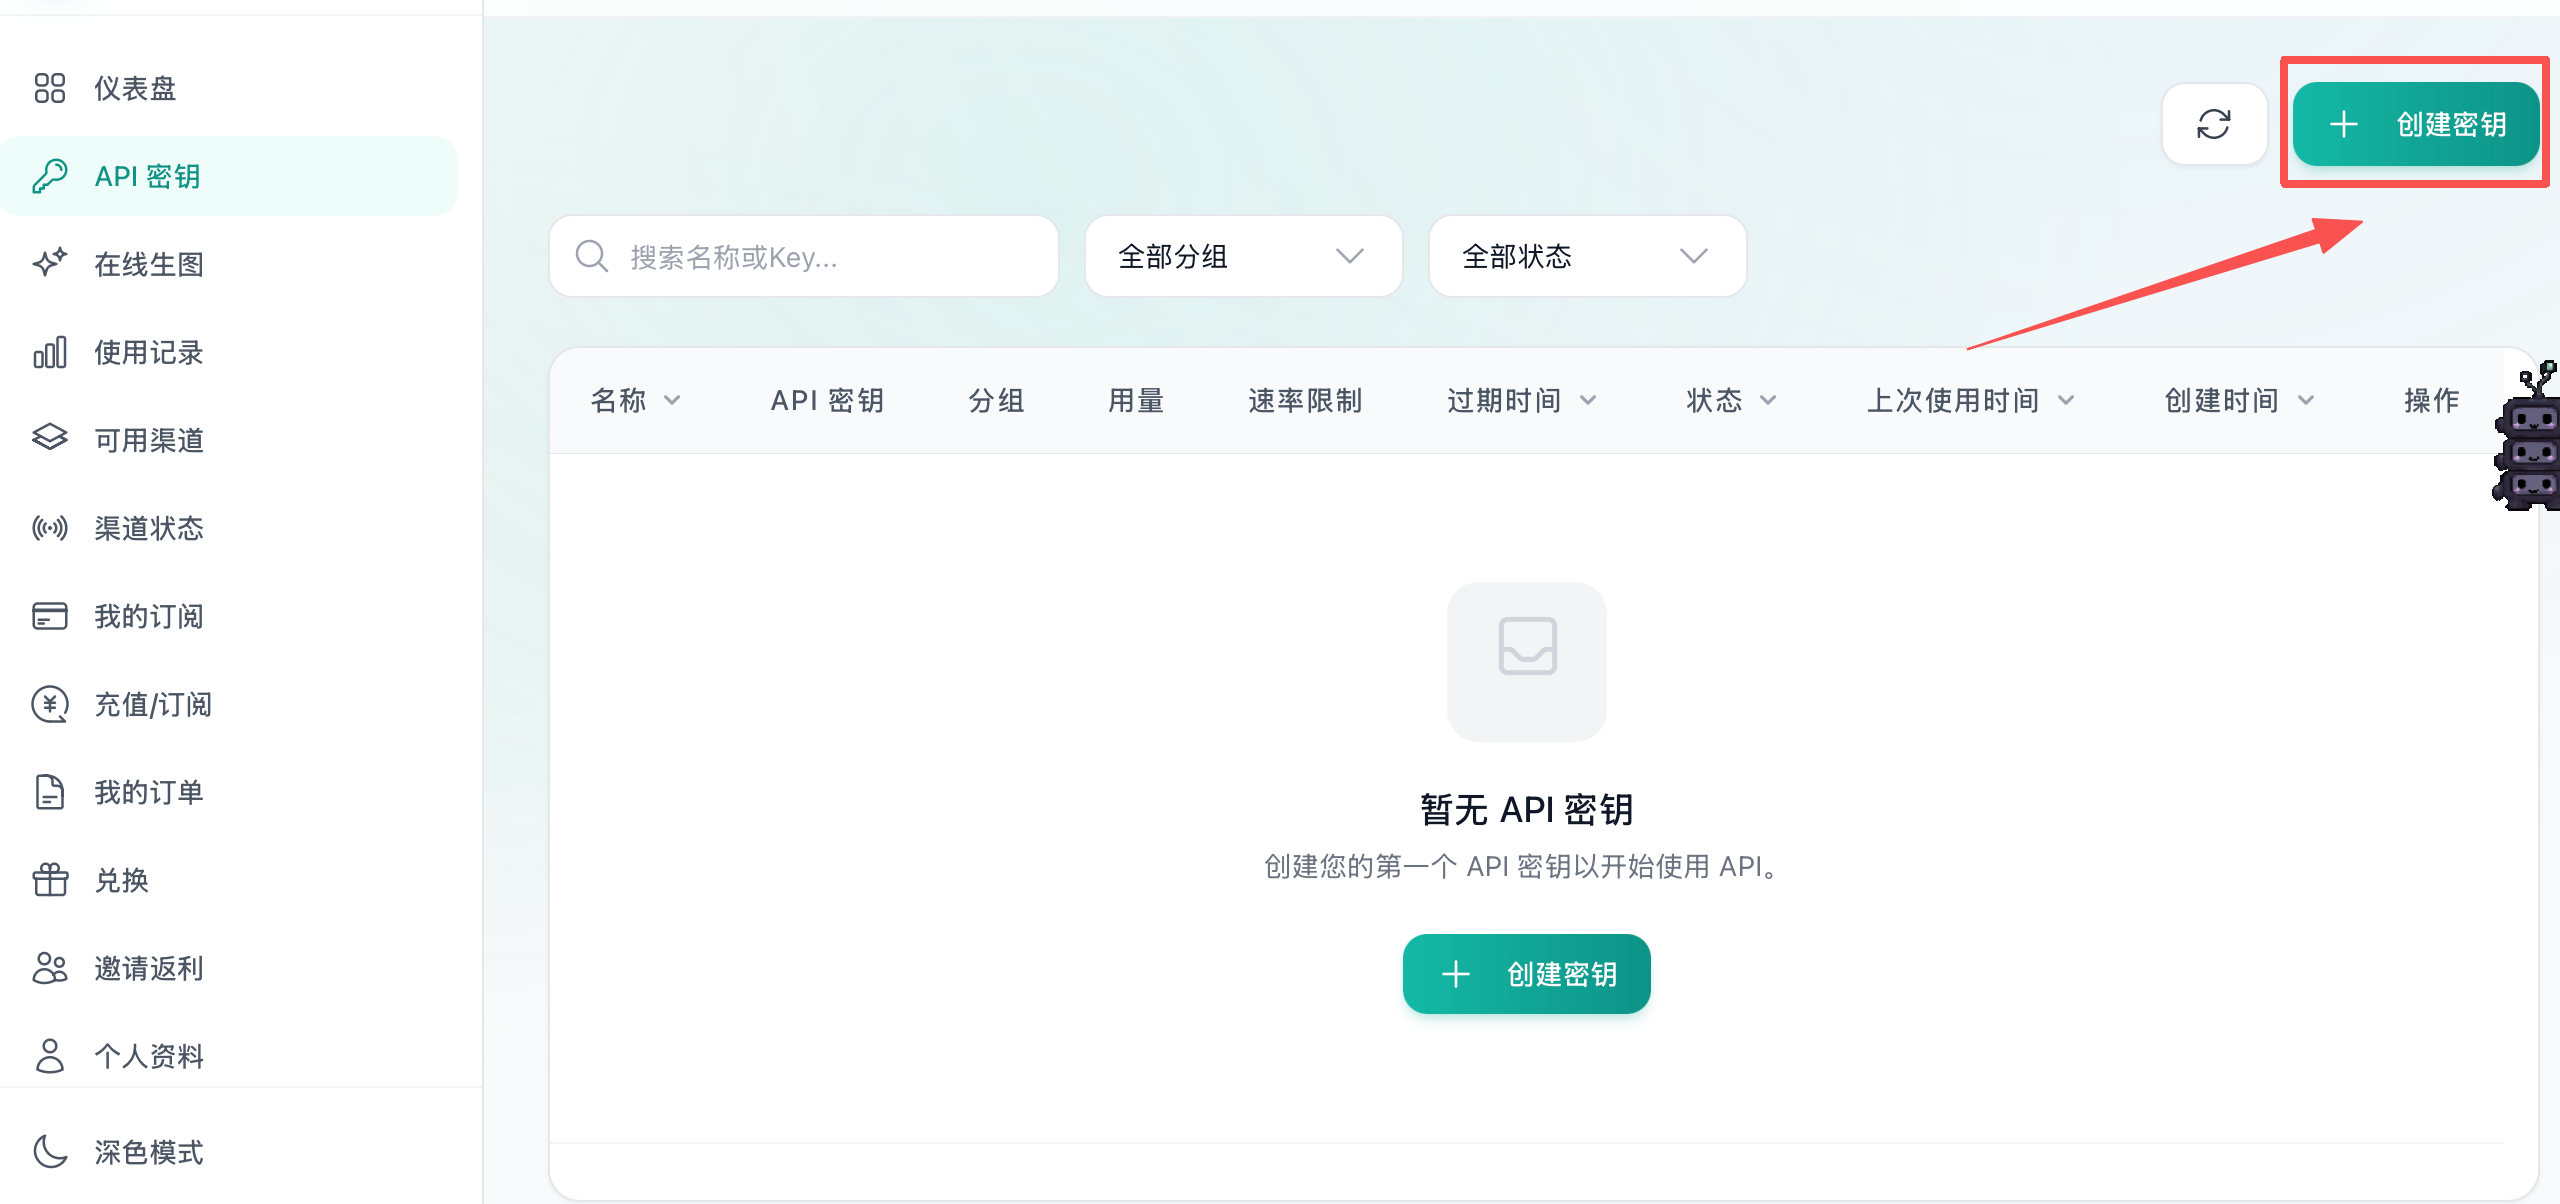Viewport: 2560px width, 1204px height.
Task: Select API 密钥 in sidebar
Action: 229,176
